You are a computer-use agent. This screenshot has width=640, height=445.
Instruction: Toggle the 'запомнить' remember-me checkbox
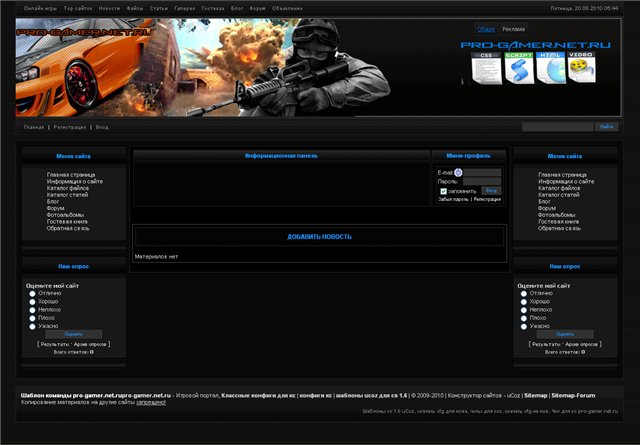[443, 191]
